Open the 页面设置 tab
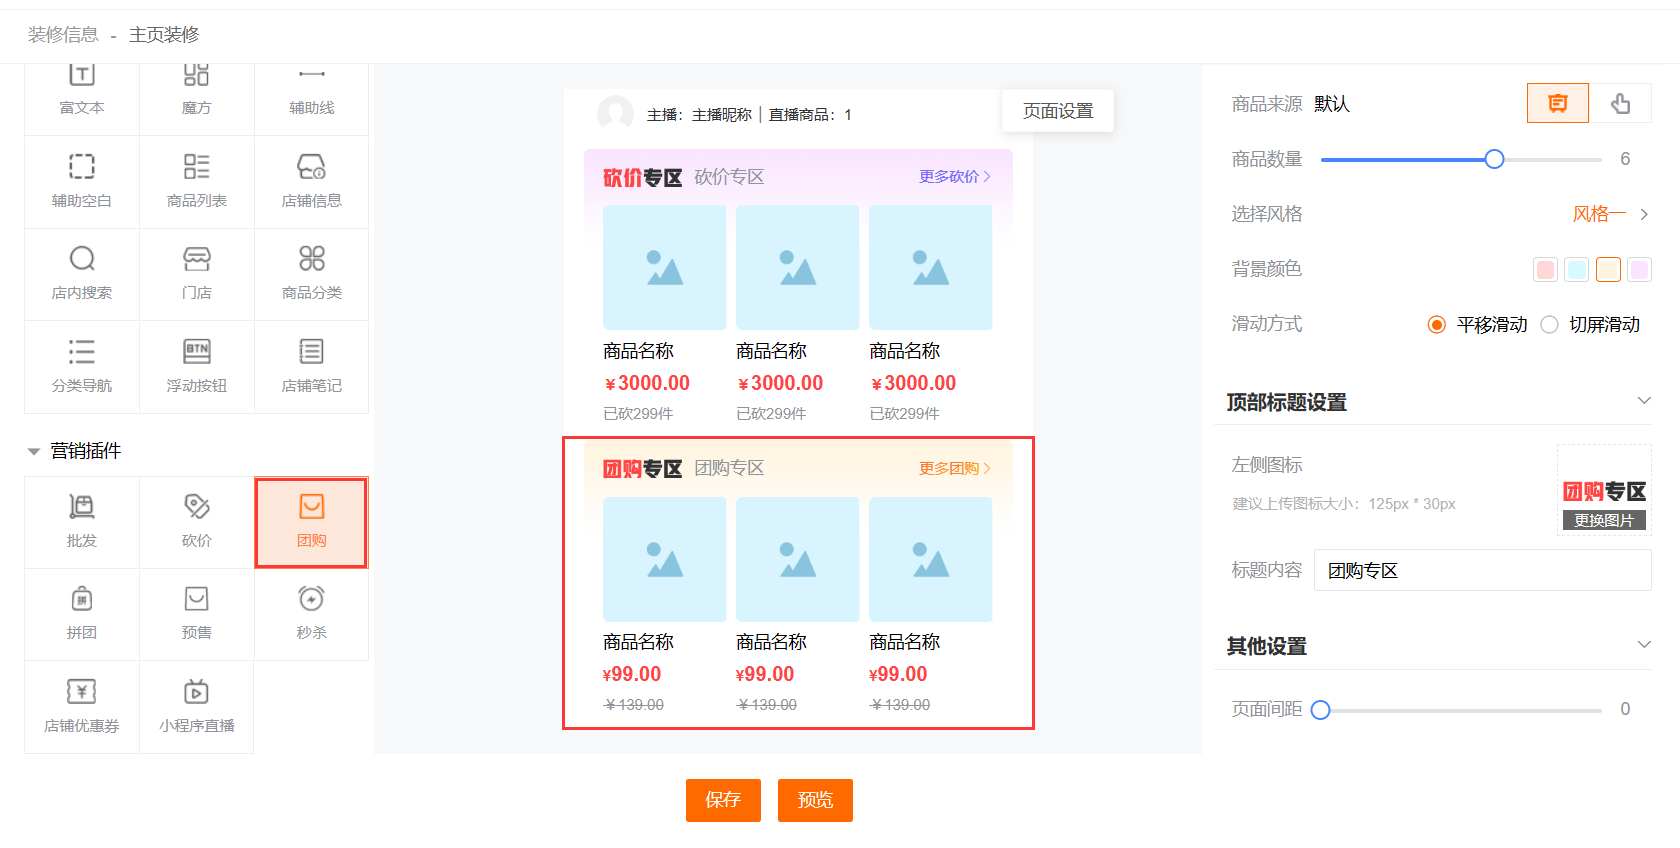1680x848 pixels. (1057, 111)
